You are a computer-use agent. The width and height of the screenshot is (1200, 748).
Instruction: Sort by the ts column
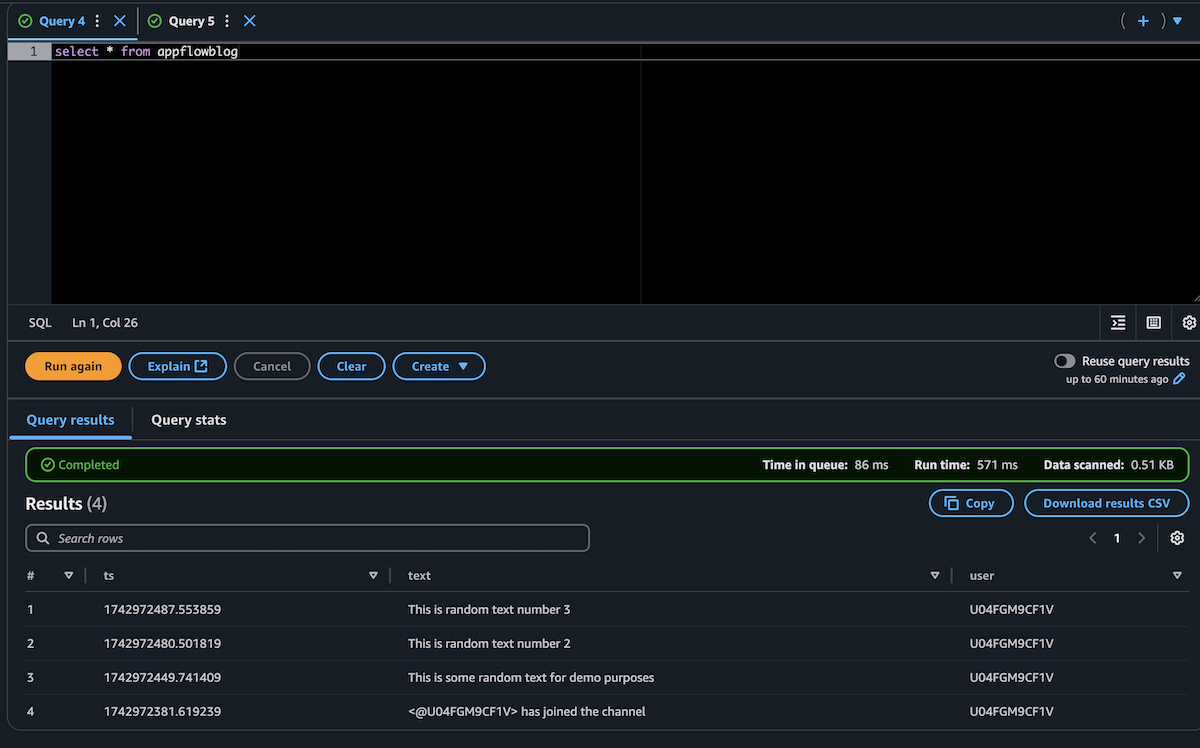373,575
